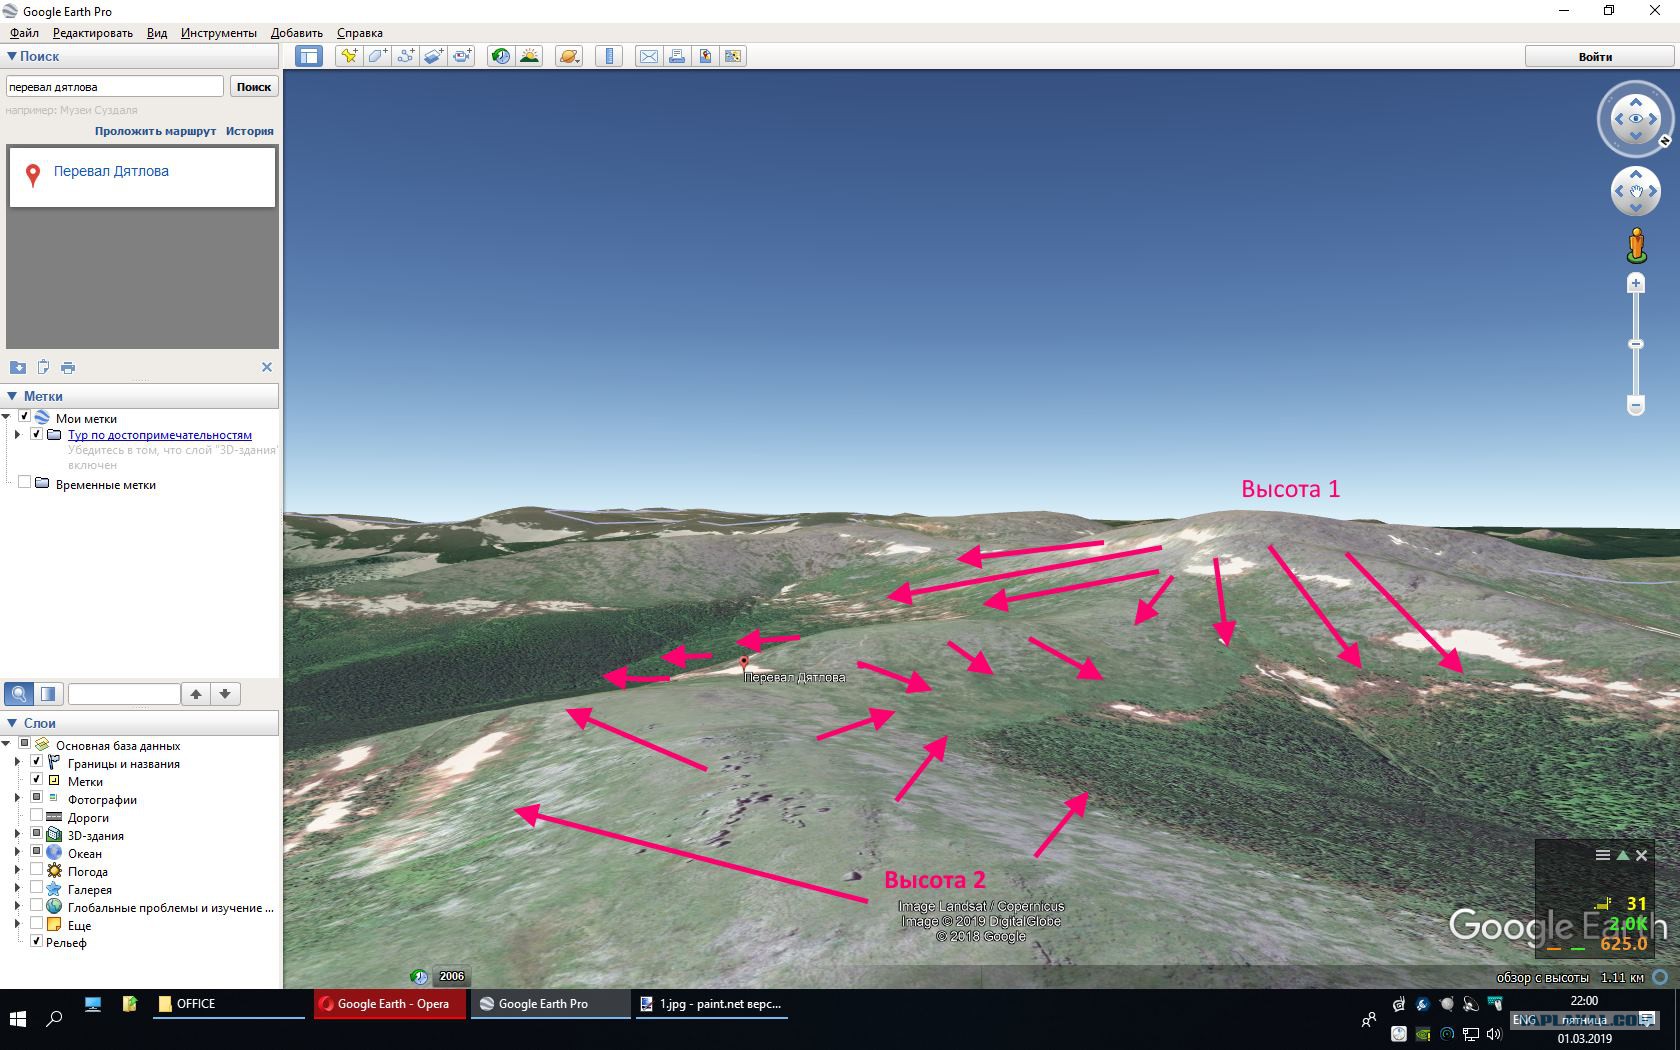The width and height of the screenshot is (1680, 1050).
Task: Click the Поиск search button
Action: tap(254, 87)
